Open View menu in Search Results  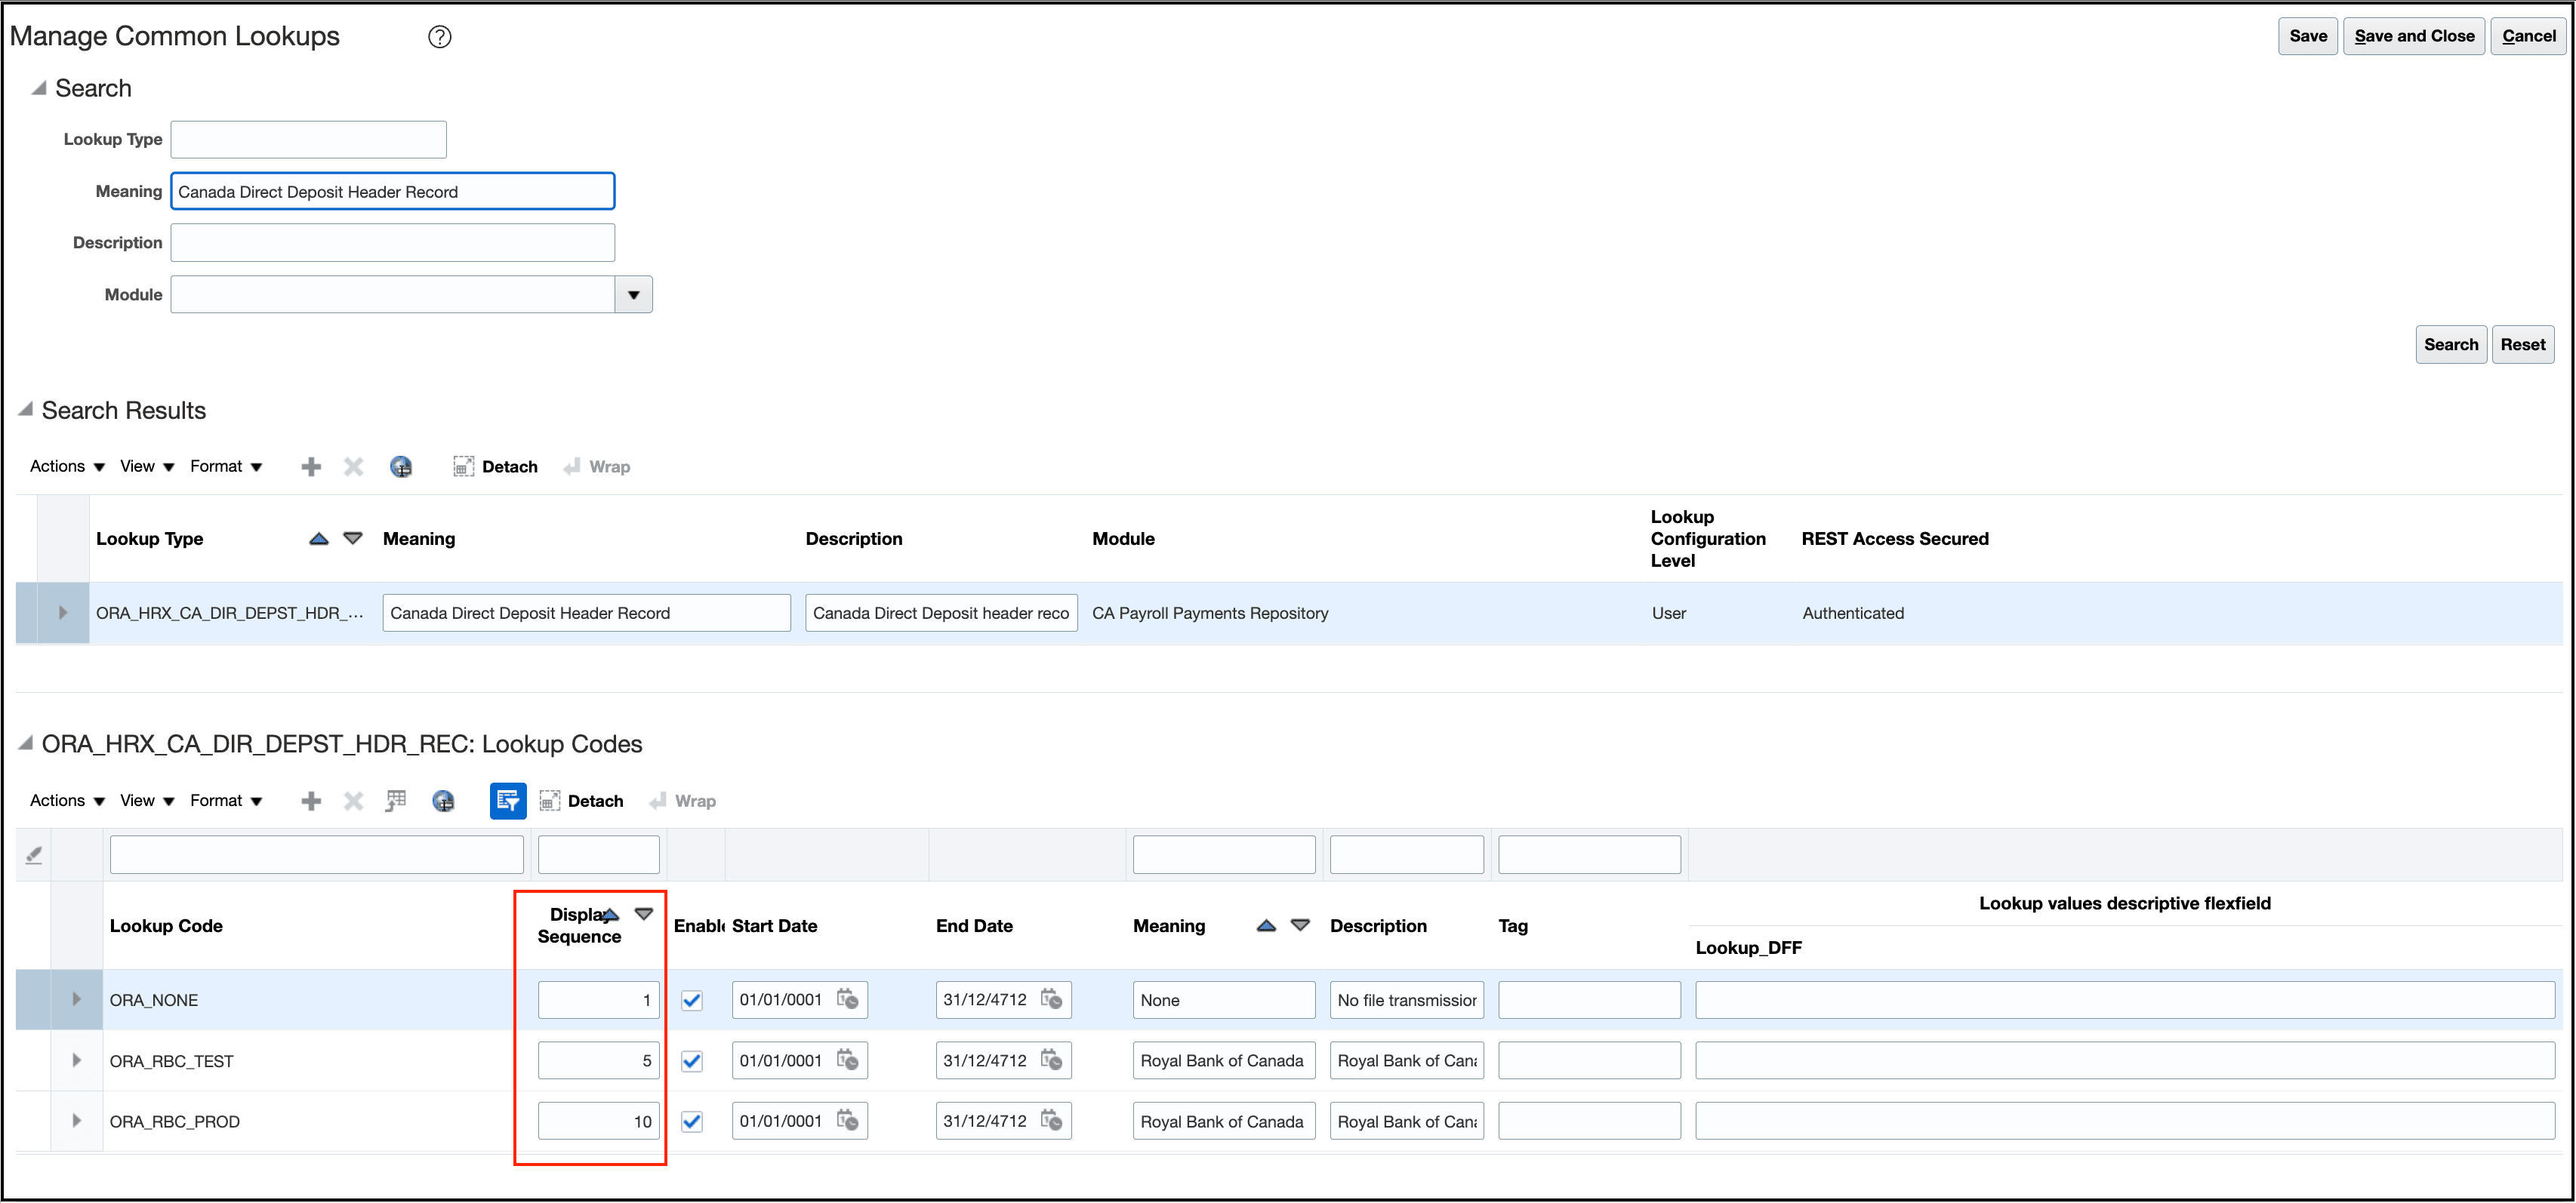147,467
